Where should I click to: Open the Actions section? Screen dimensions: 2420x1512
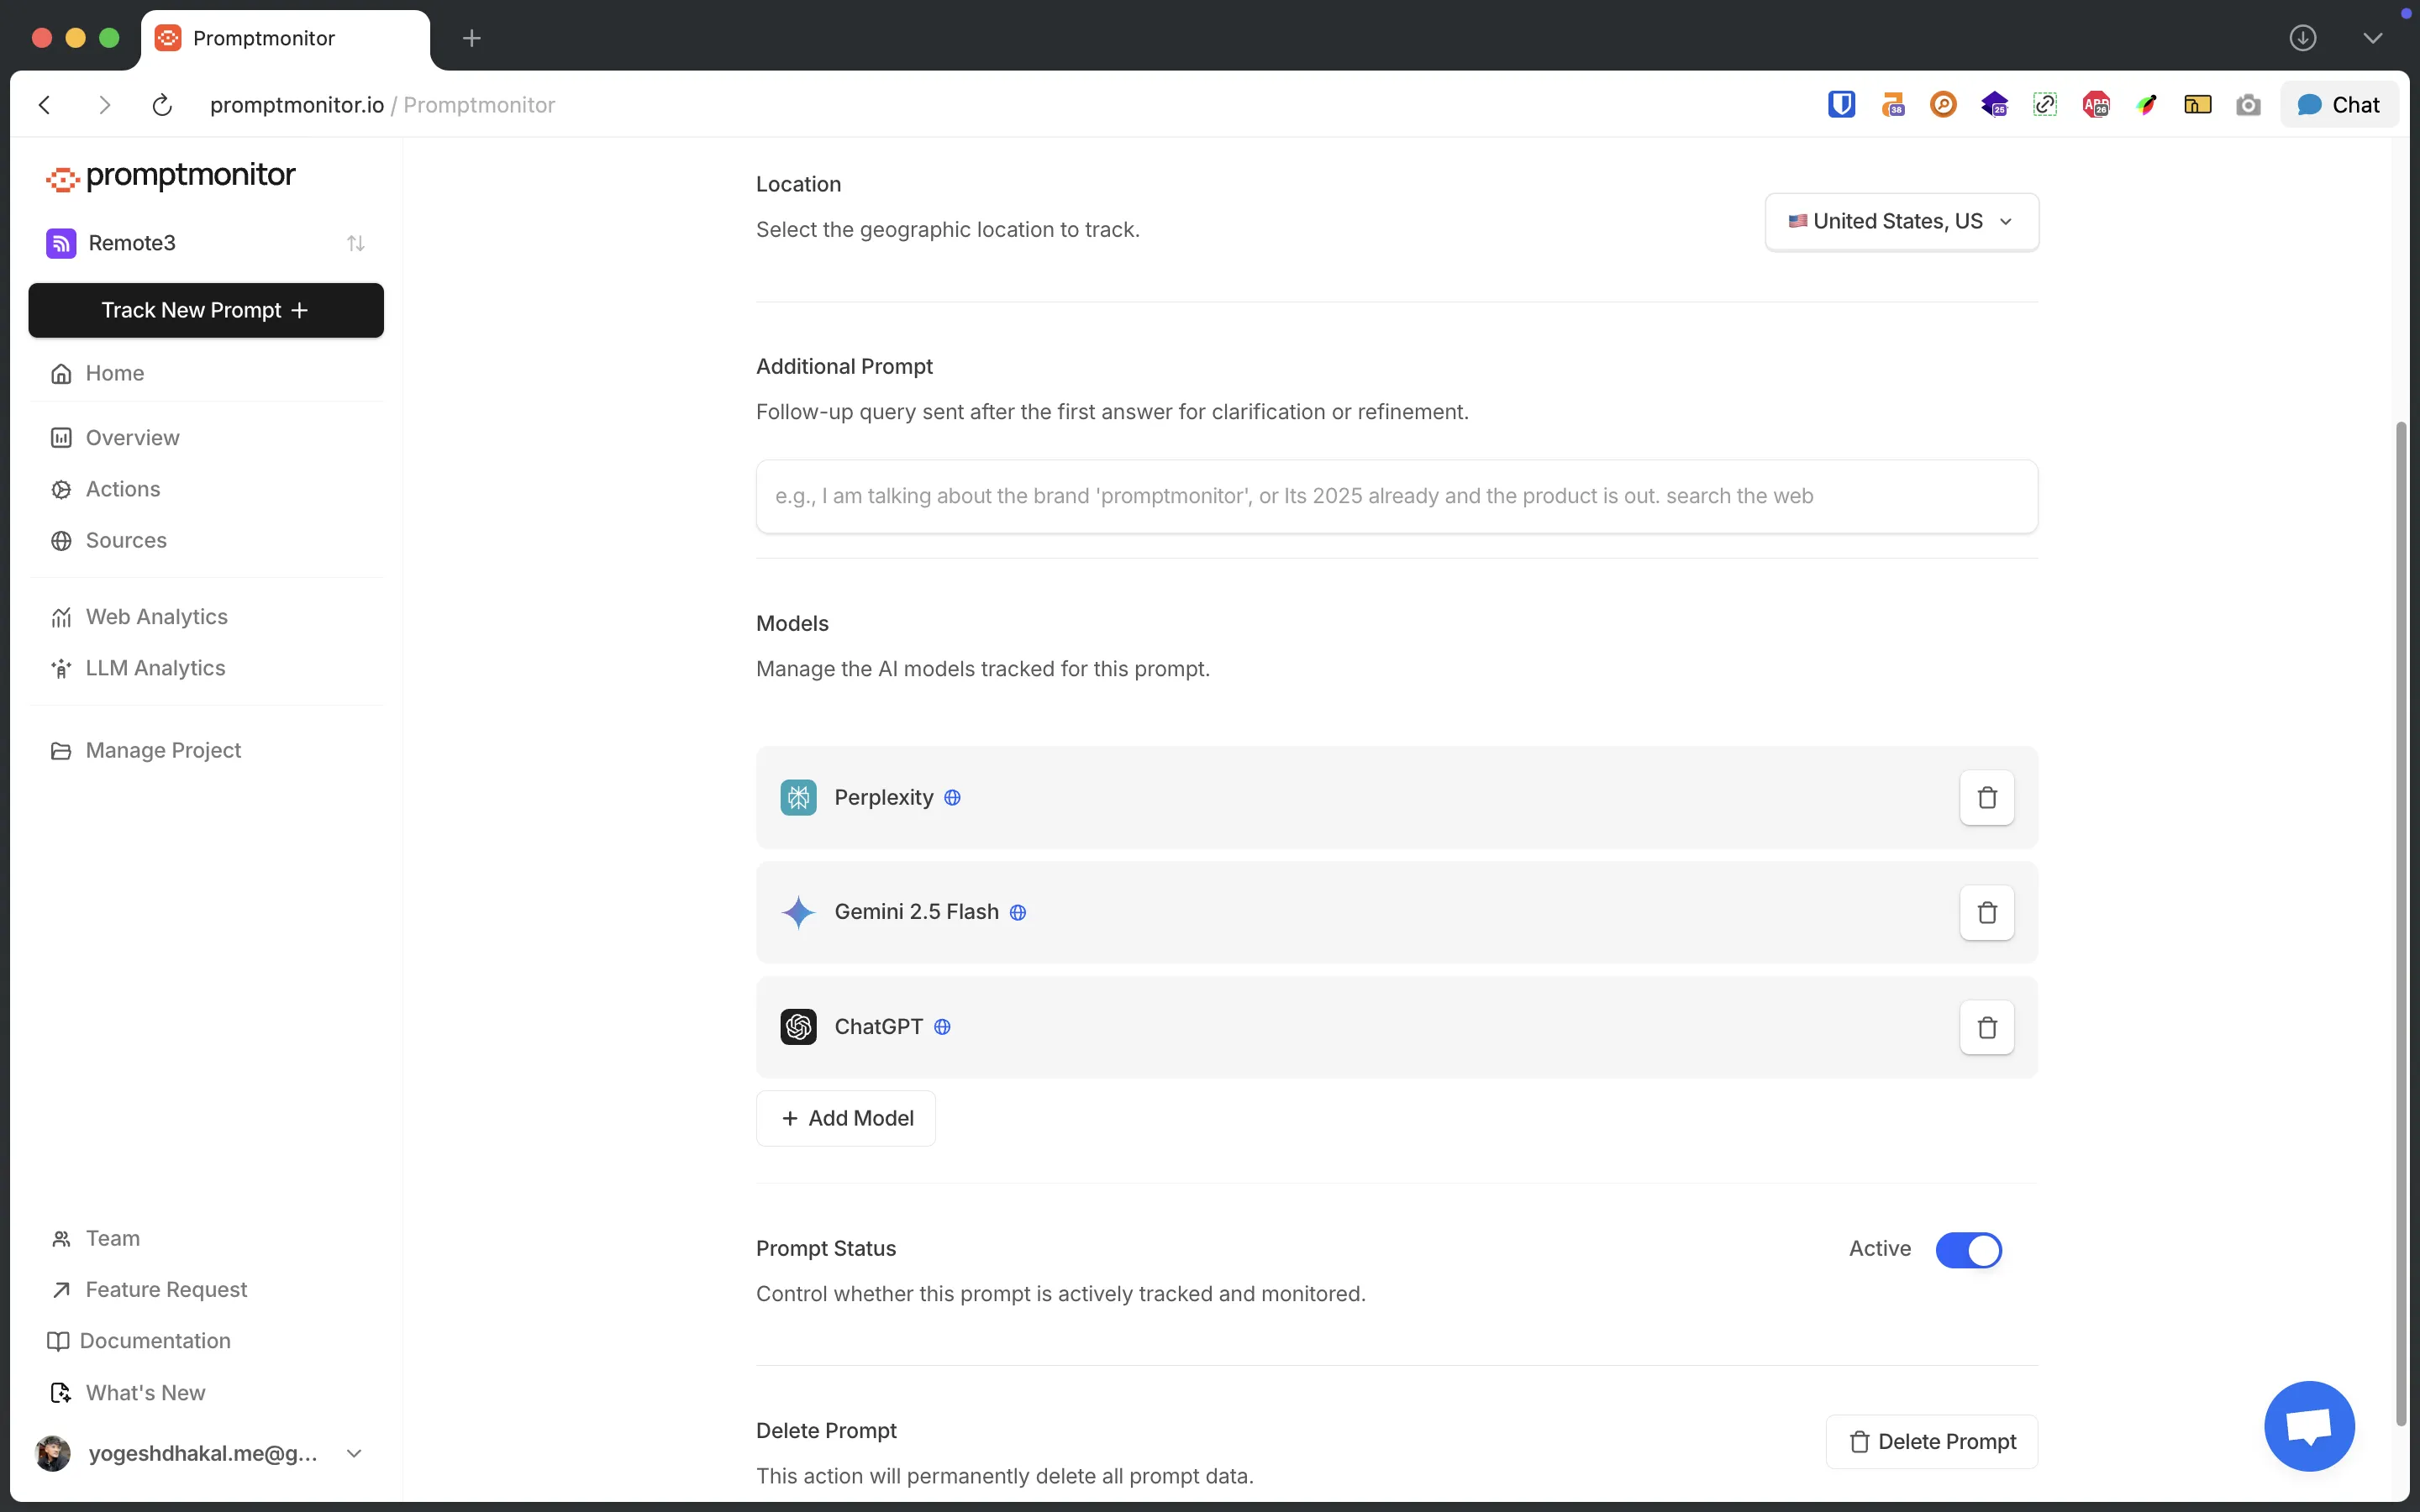coord(122,488)
